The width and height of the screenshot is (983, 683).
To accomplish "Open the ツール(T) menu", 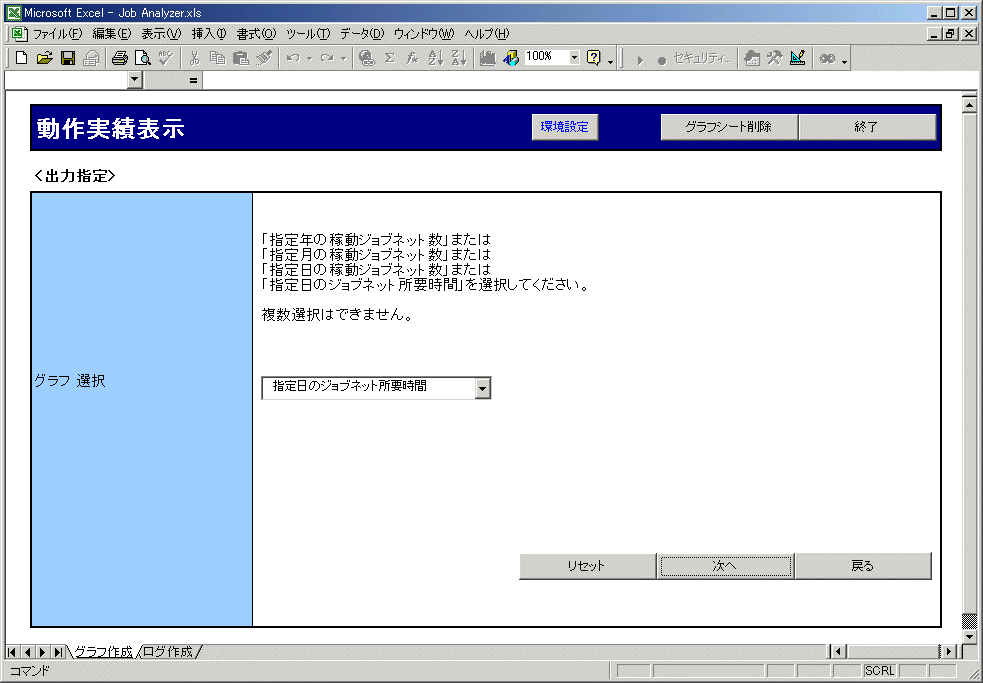I will pyautogui.click(x=308, y=34).
